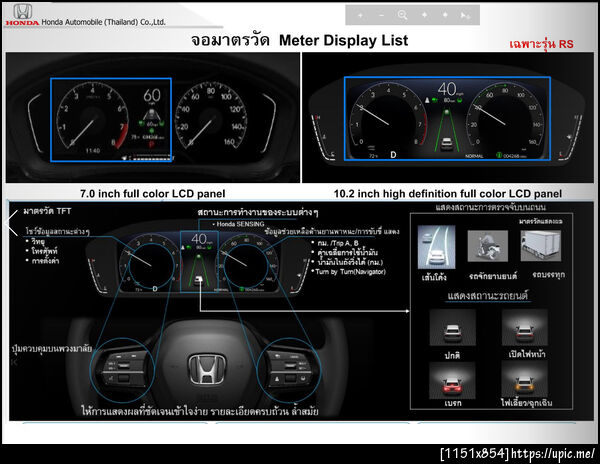Screen dimensions: 600x464
Task: Click the braking car status thumbnail
Action: tap(452, 380)
